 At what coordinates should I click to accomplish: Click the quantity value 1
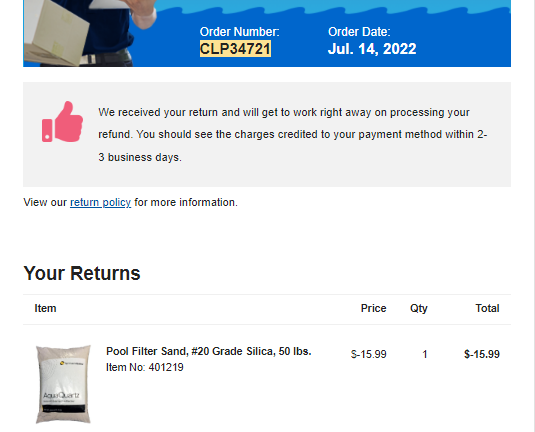[x=425, y=354]
